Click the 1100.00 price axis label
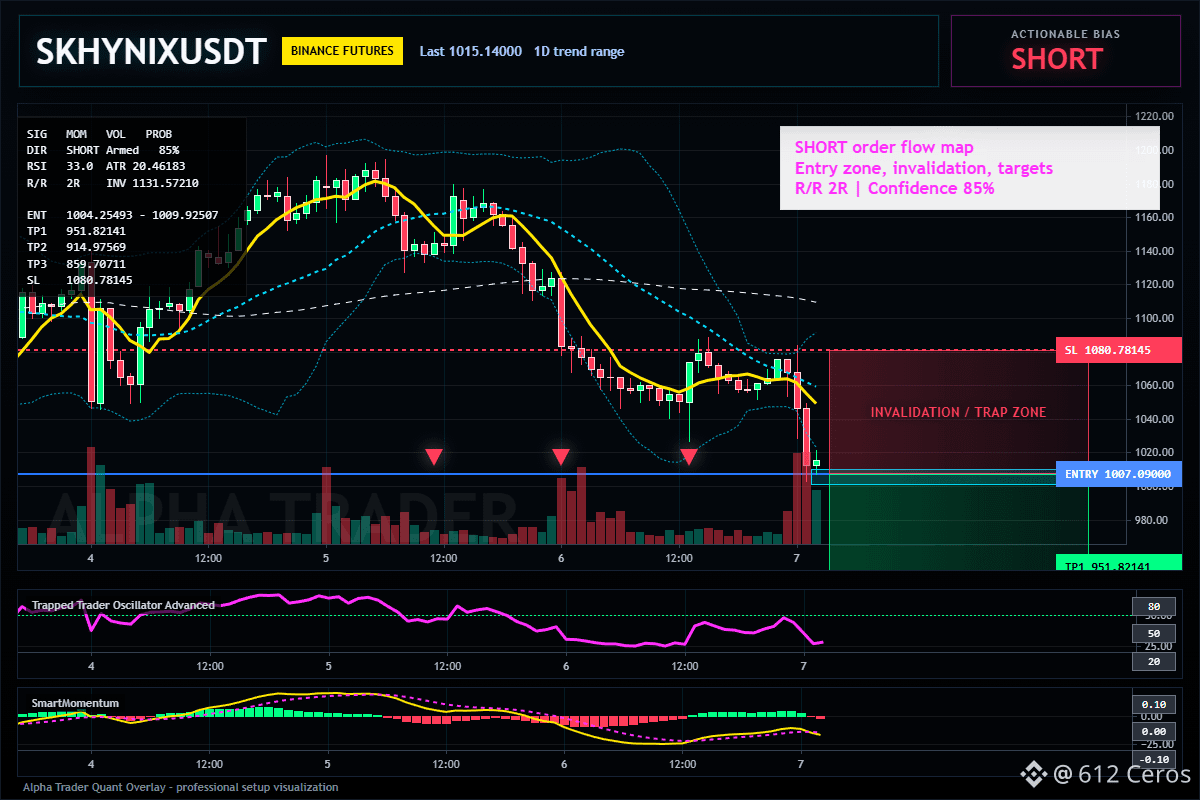1200x800 pixels. click(1155, 319)
